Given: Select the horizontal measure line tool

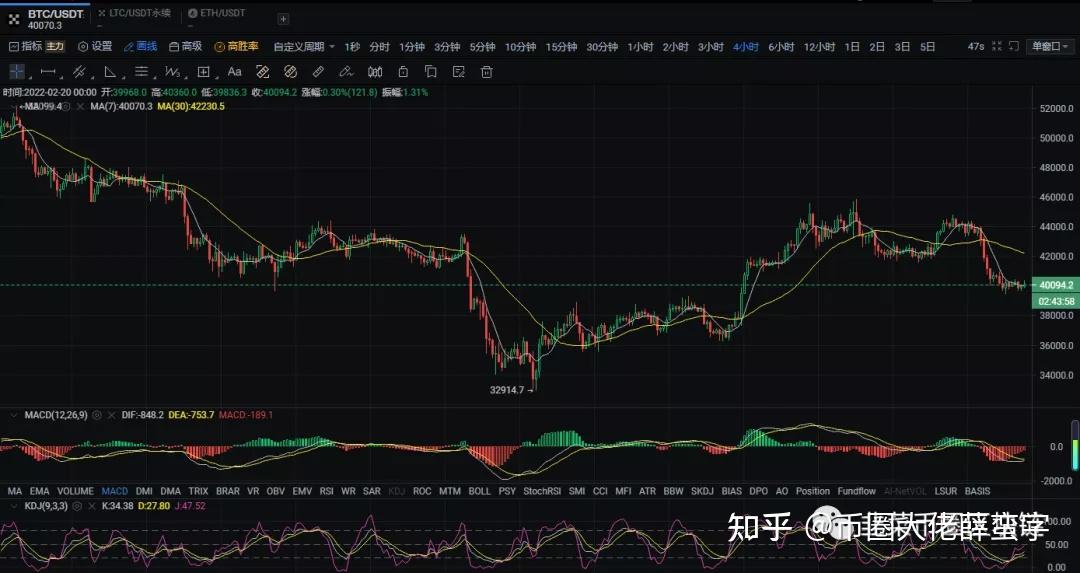Looking at the screenshot, I should coord(48,72).
